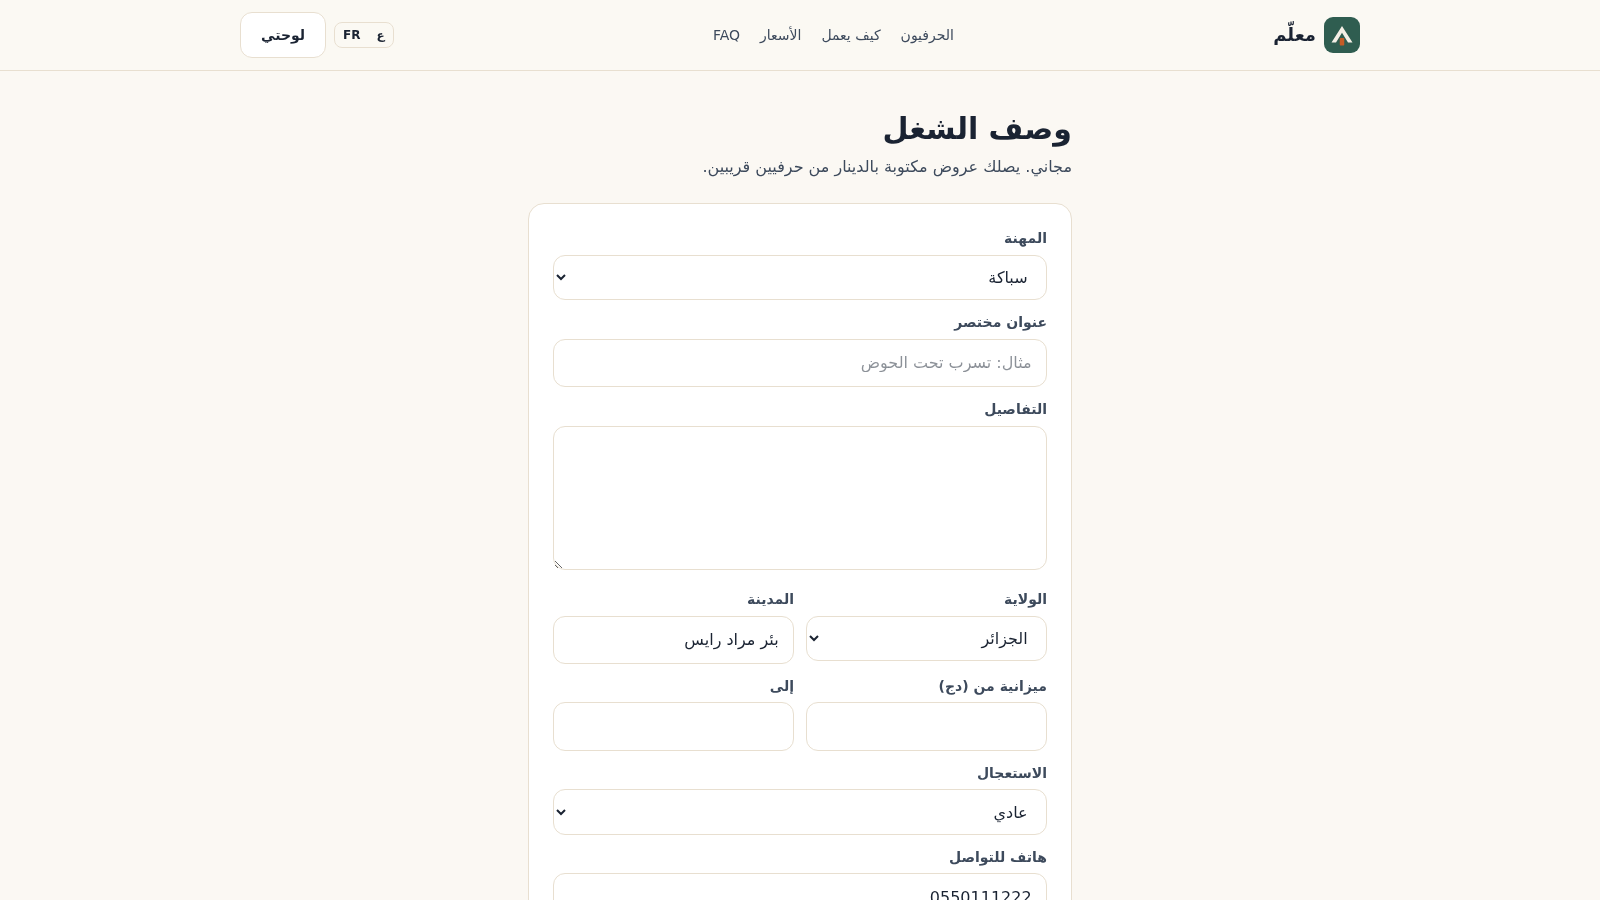Click the subtitle starting with مجاني

tap(887, 167)
